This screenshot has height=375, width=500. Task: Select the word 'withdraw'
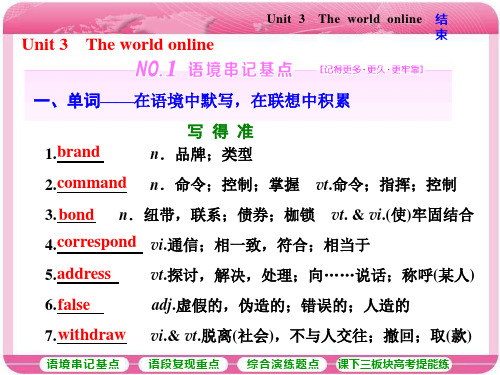tap(92, 335)
